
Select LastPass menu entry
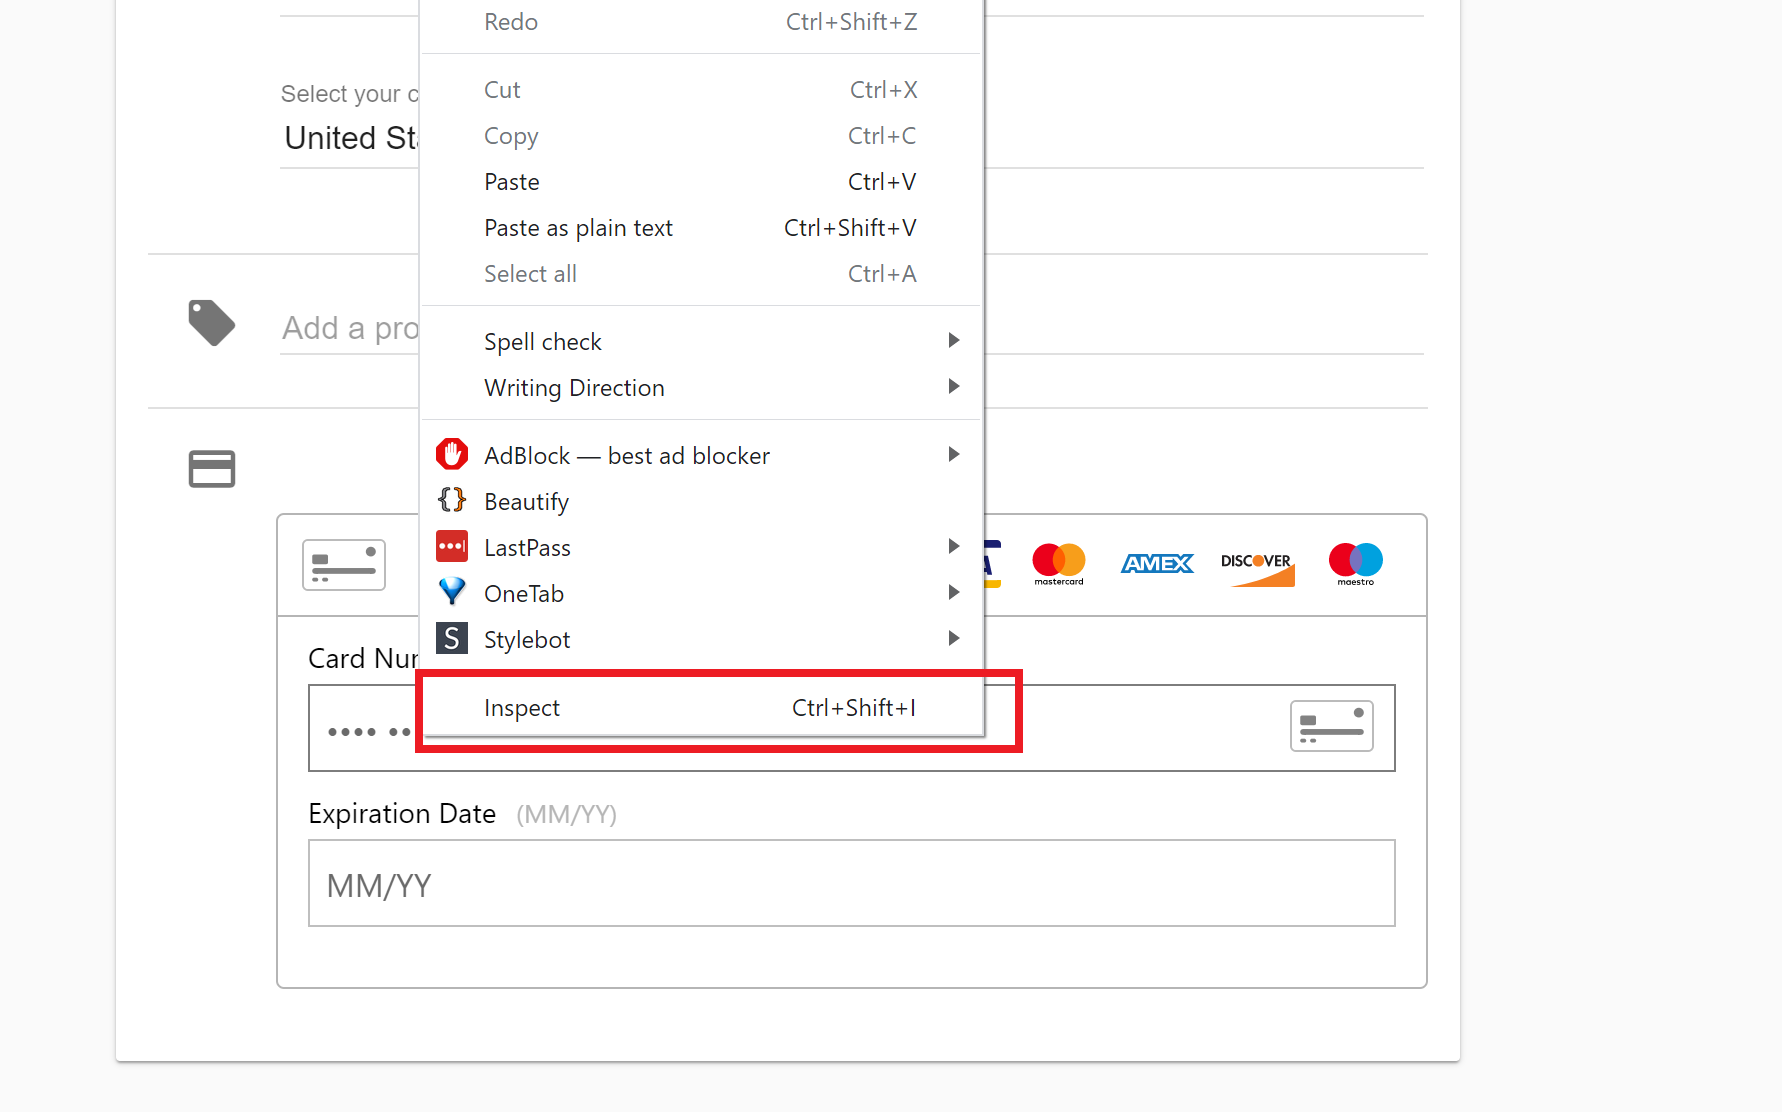click(x=702, y=547)
